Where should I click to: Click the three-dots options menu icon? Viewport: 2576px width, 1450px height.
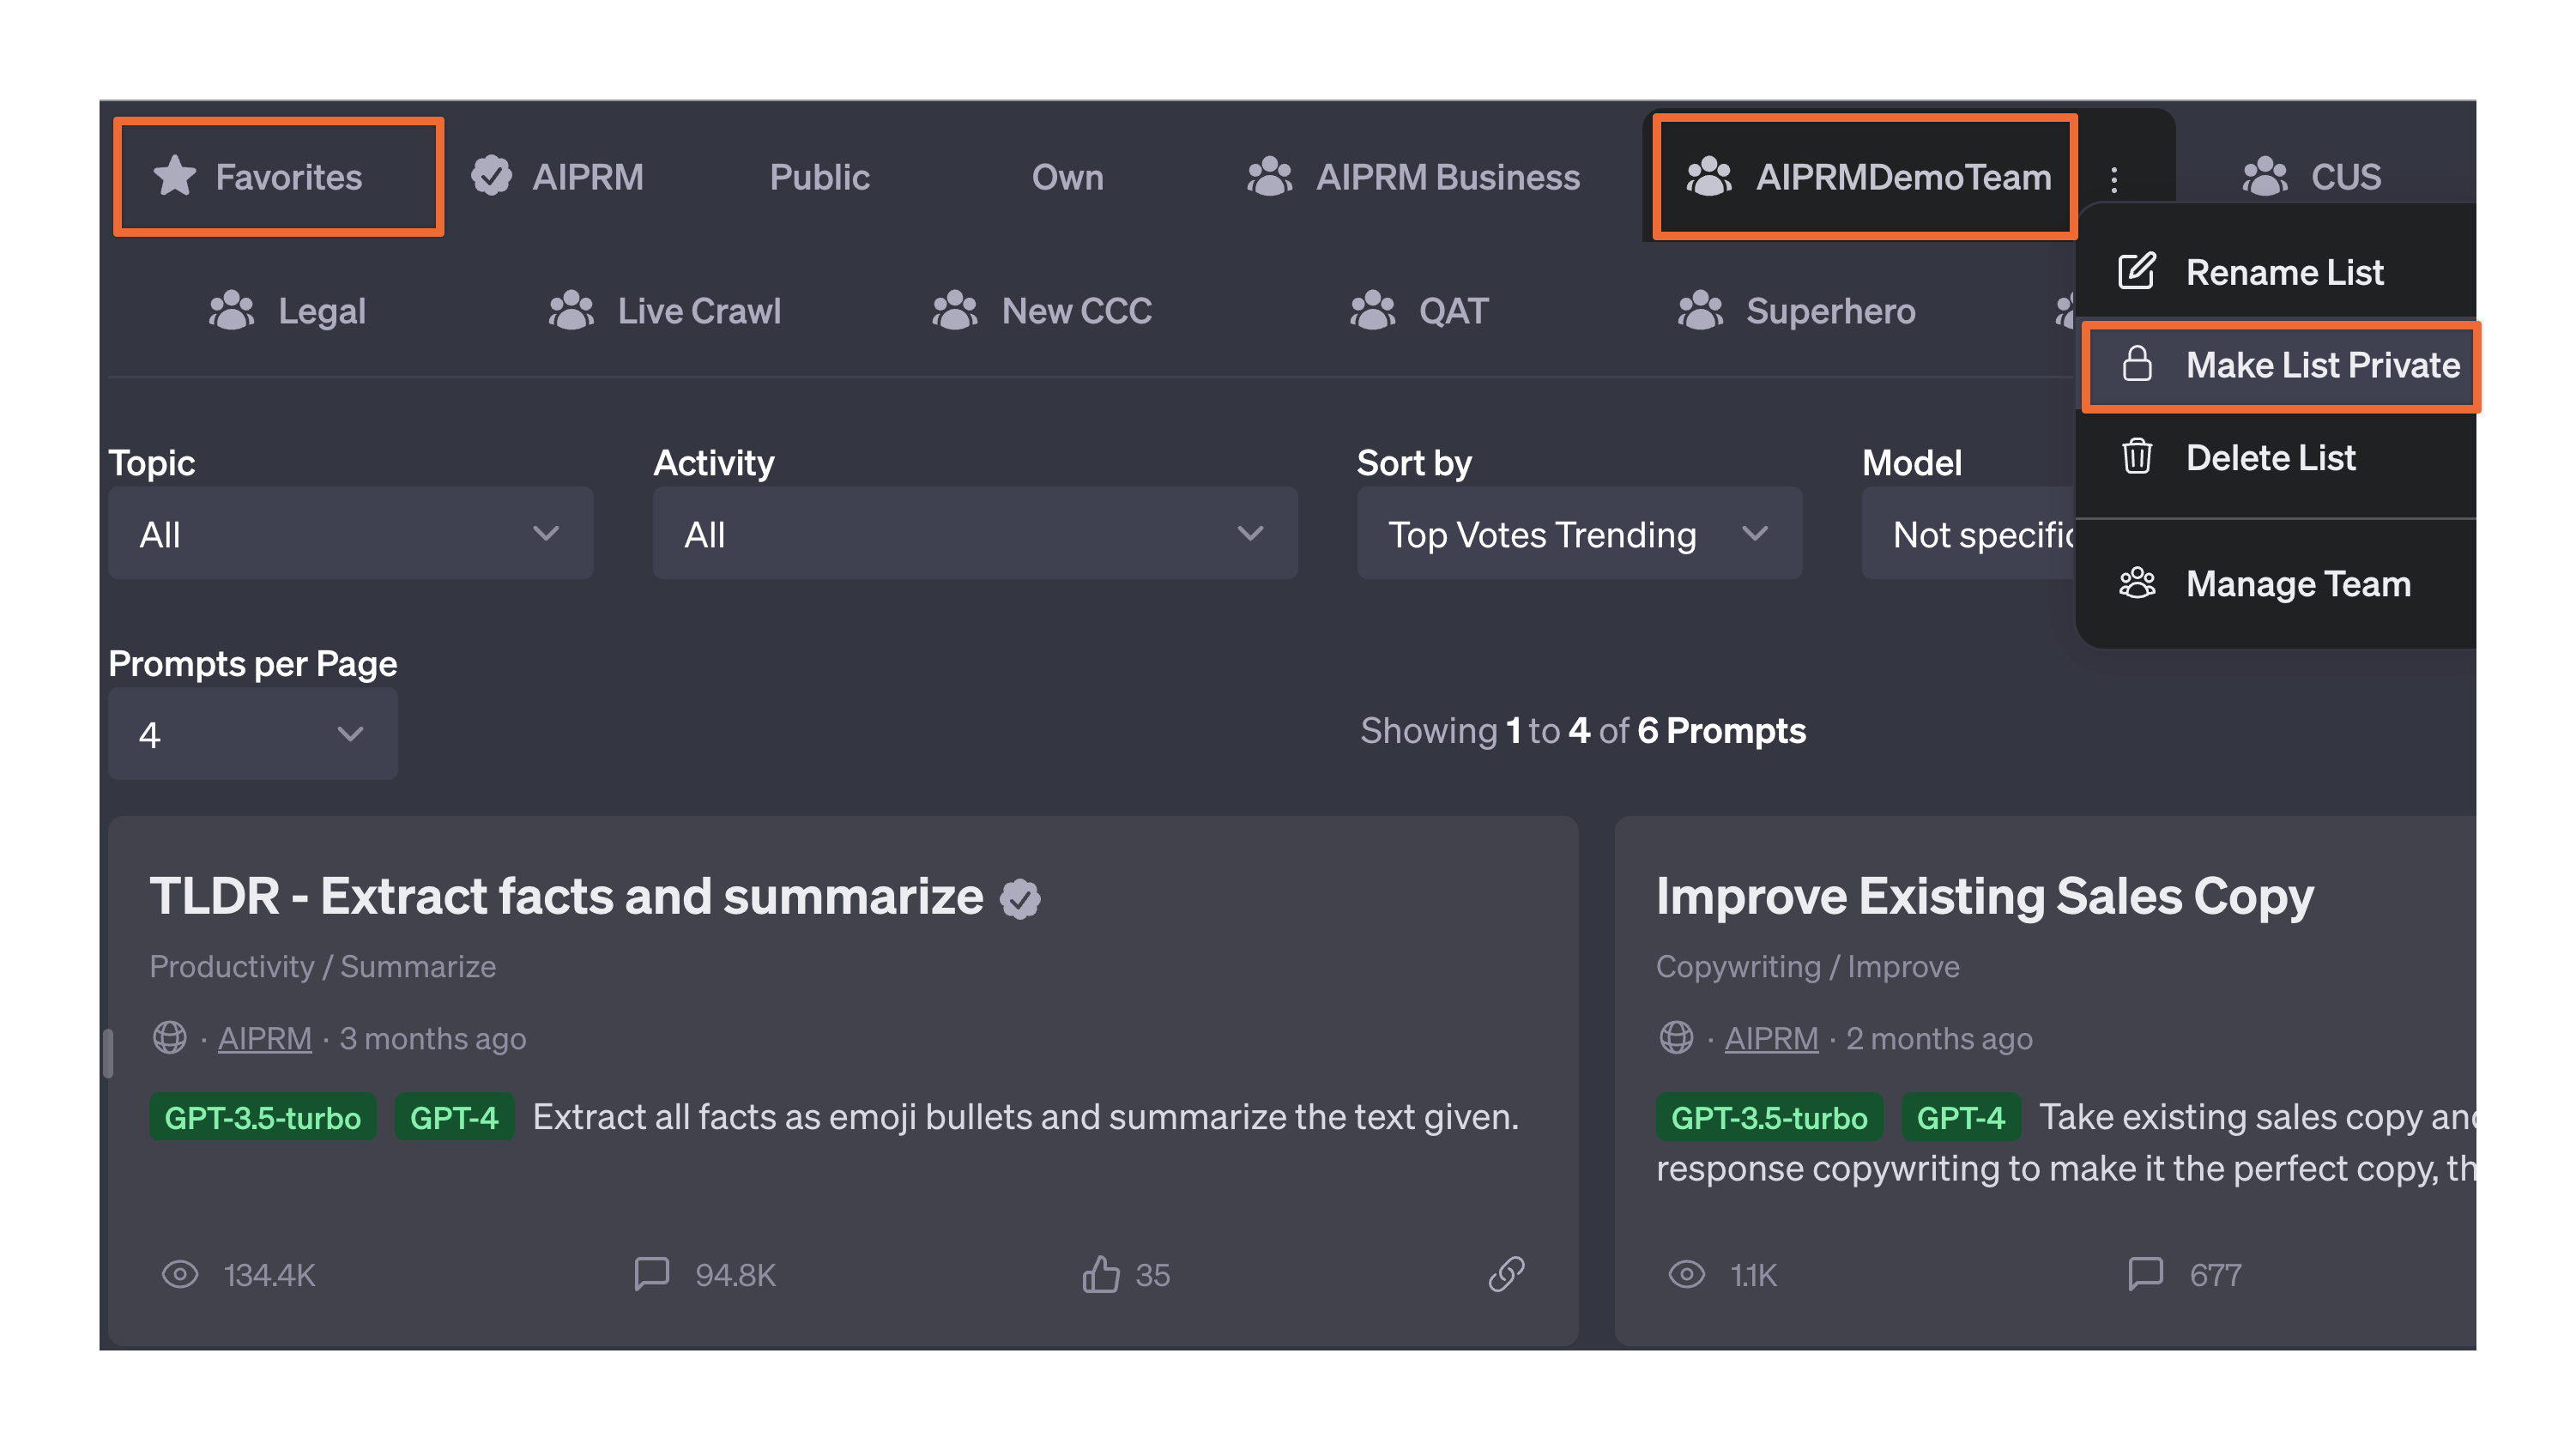[x=2114, y=177]
